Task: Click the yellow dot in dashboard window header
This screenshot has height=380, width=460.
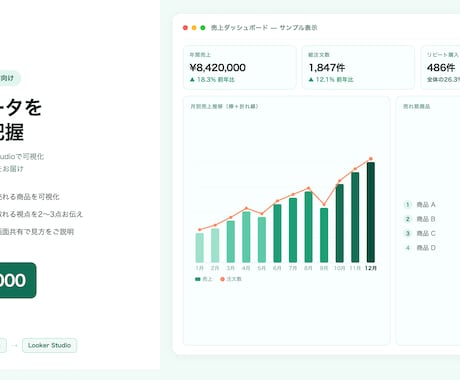Action: (x=194, y=28)
